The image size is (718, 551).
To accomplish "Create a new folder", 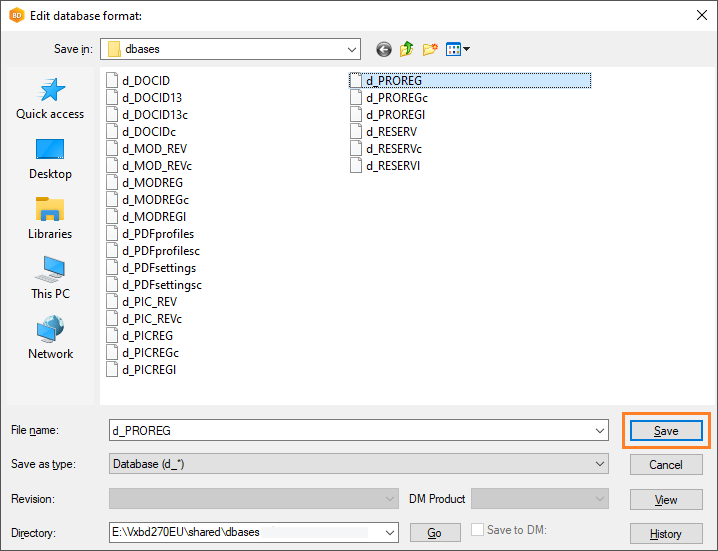I will tap(431, 49).
